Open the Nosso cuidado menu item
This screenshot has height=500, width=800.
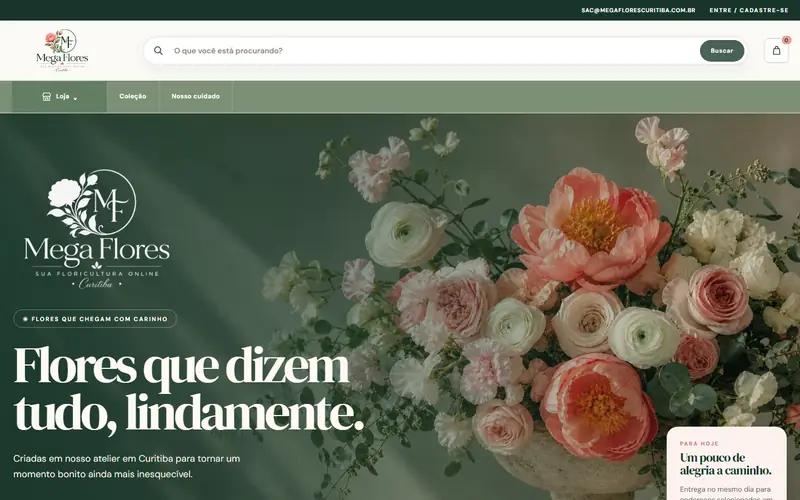(195, 96)
